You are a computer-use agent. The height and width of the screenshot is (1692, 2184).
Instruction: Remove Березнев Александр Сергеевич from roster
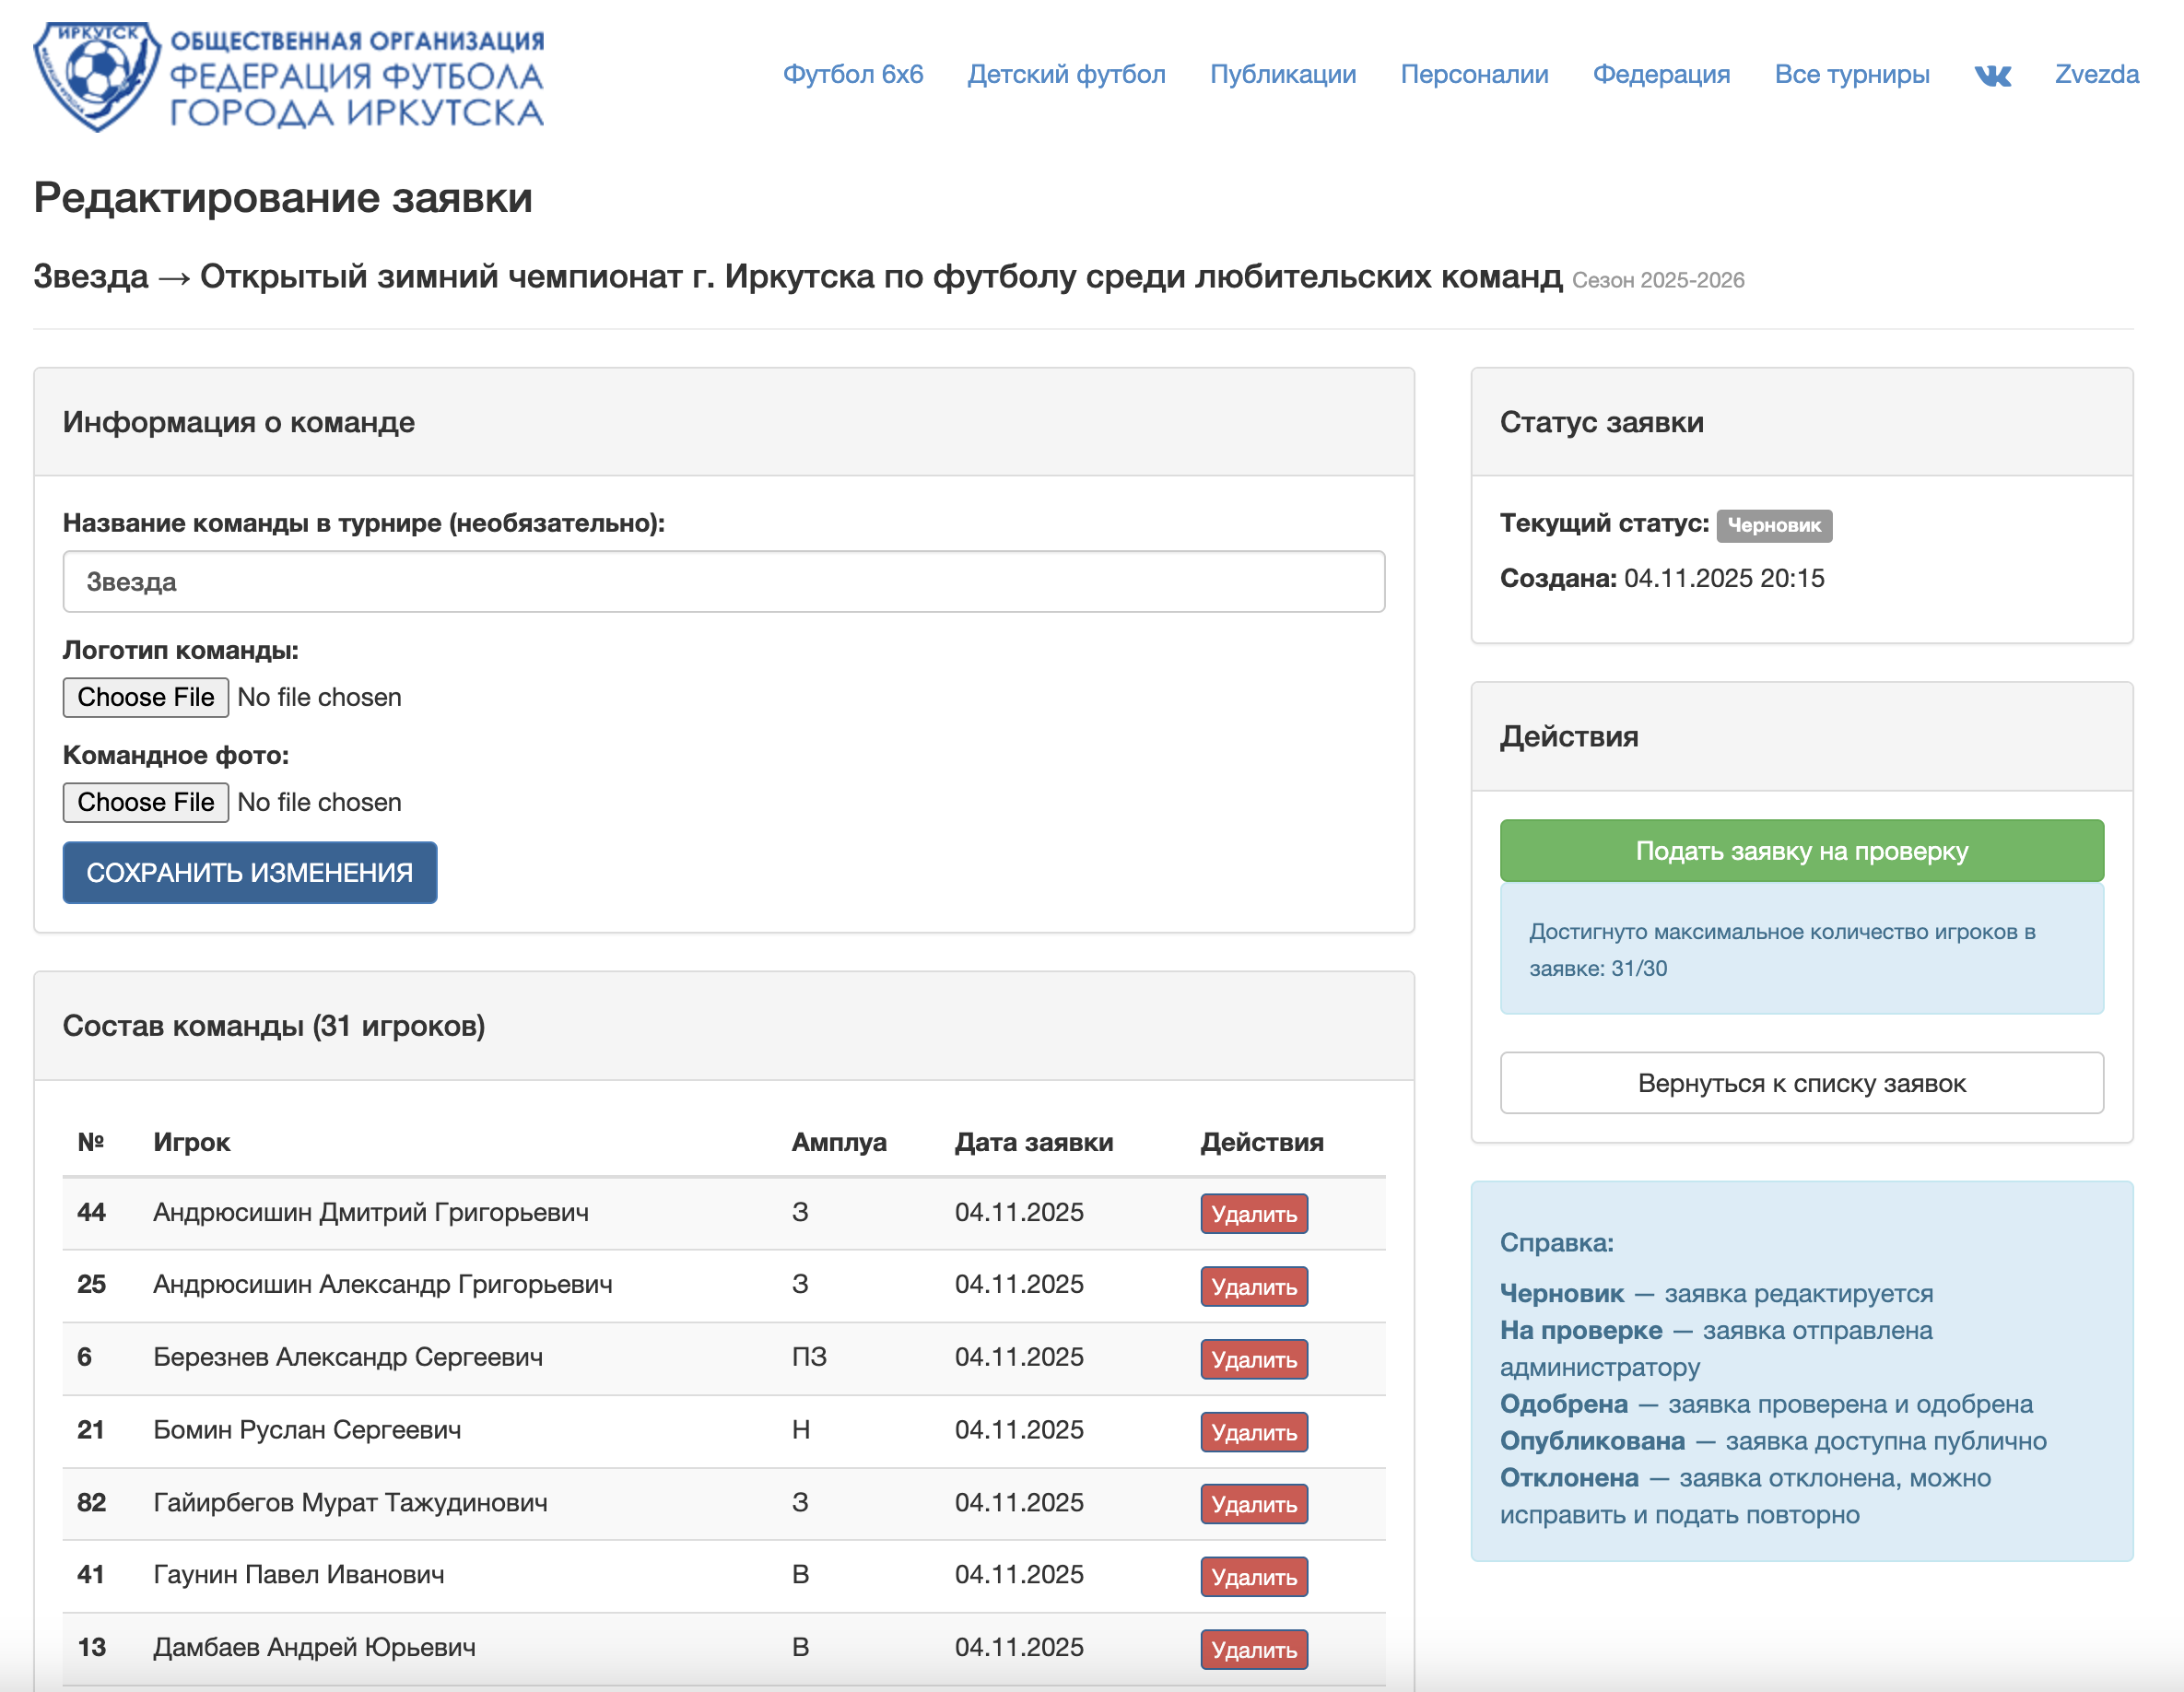click(x=1253, y=1359)
